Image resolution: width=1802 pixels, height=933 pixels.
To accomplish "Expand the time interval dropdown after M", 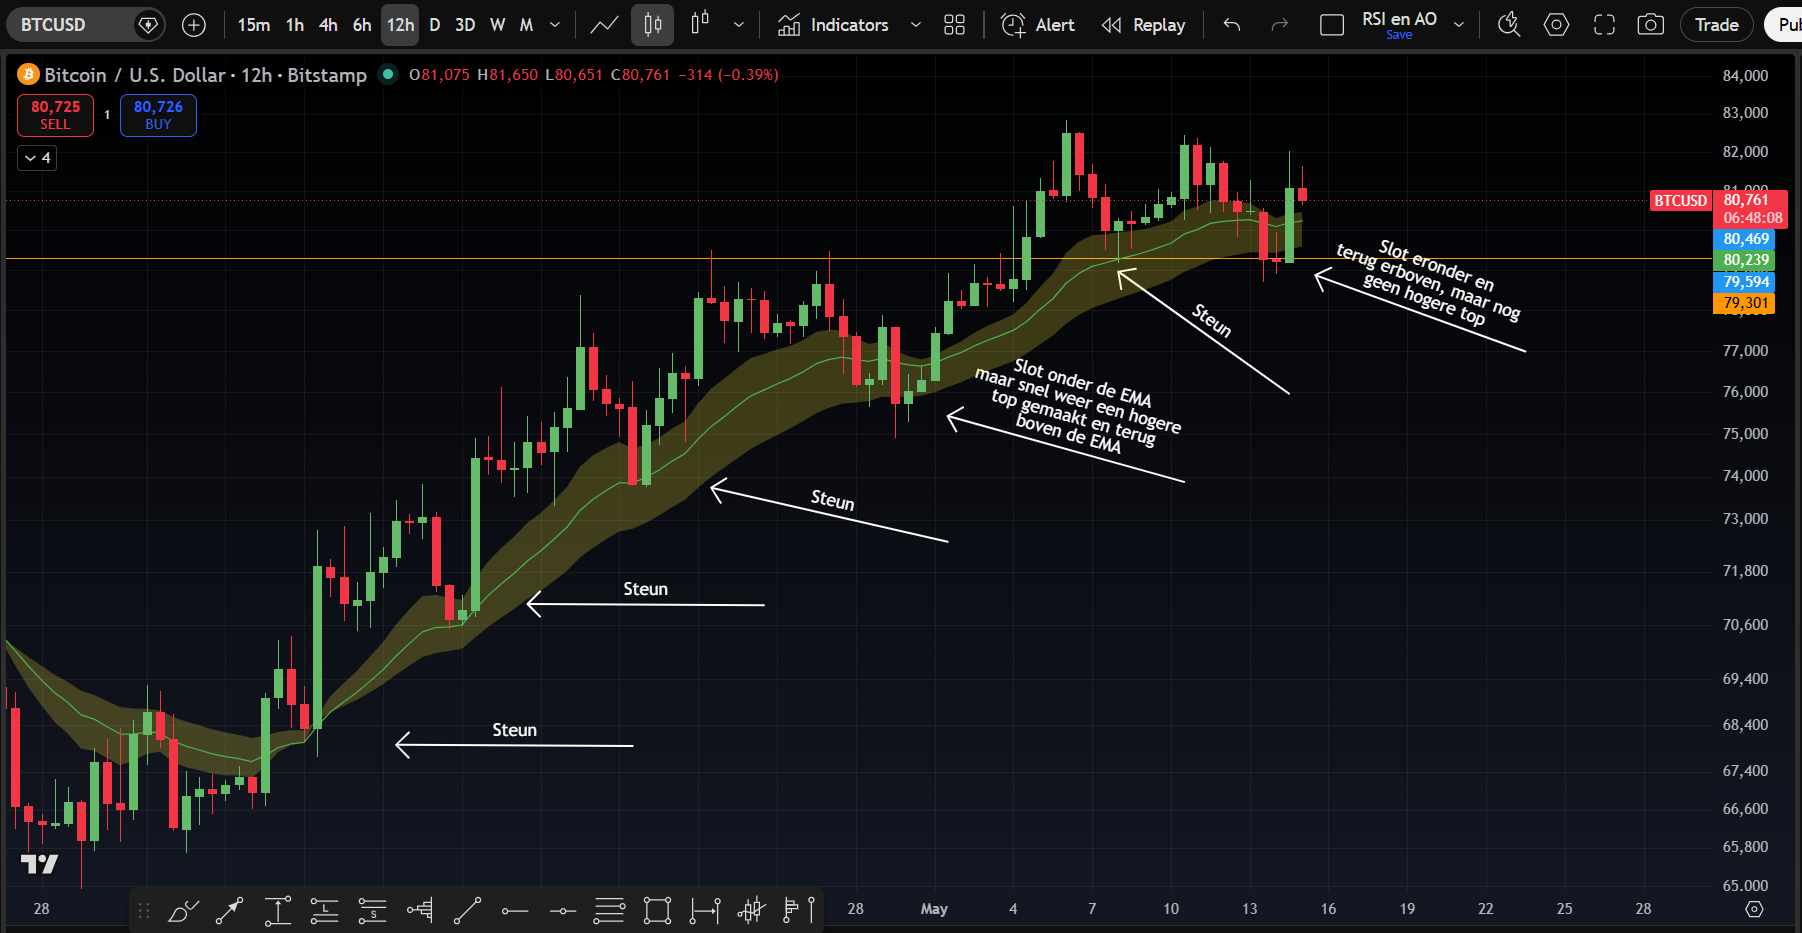I will pos(556,25).
